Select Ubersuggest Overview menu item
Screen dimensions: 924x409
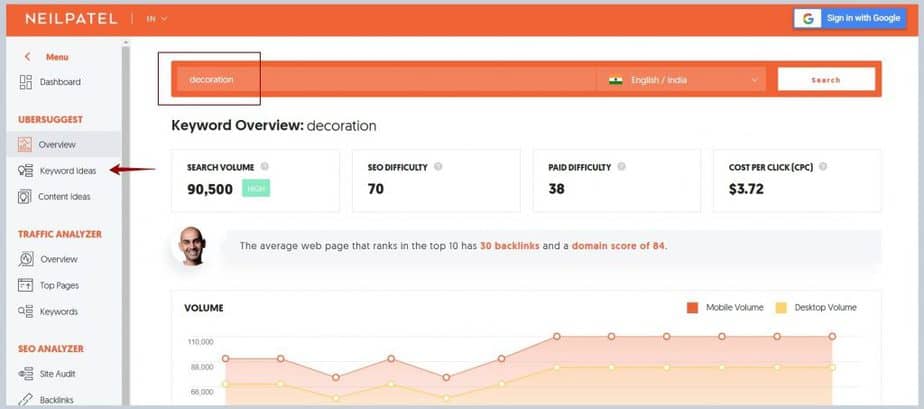(x=57, y=144)
